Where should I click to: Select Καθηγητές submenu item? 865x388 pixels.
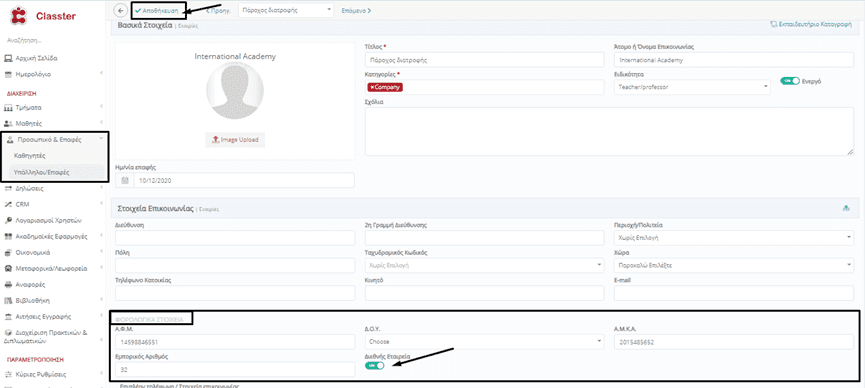click(x=30, y=156)
